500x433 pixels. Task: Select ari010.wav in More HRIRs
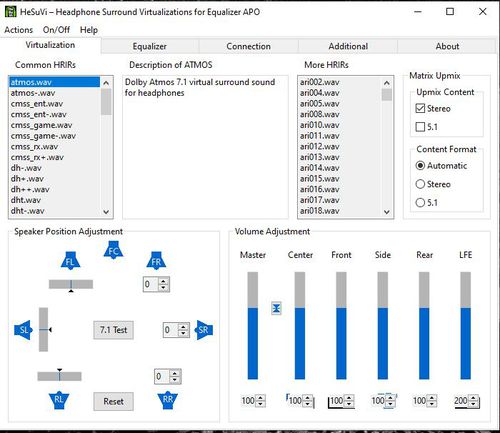tap(340, 125)
